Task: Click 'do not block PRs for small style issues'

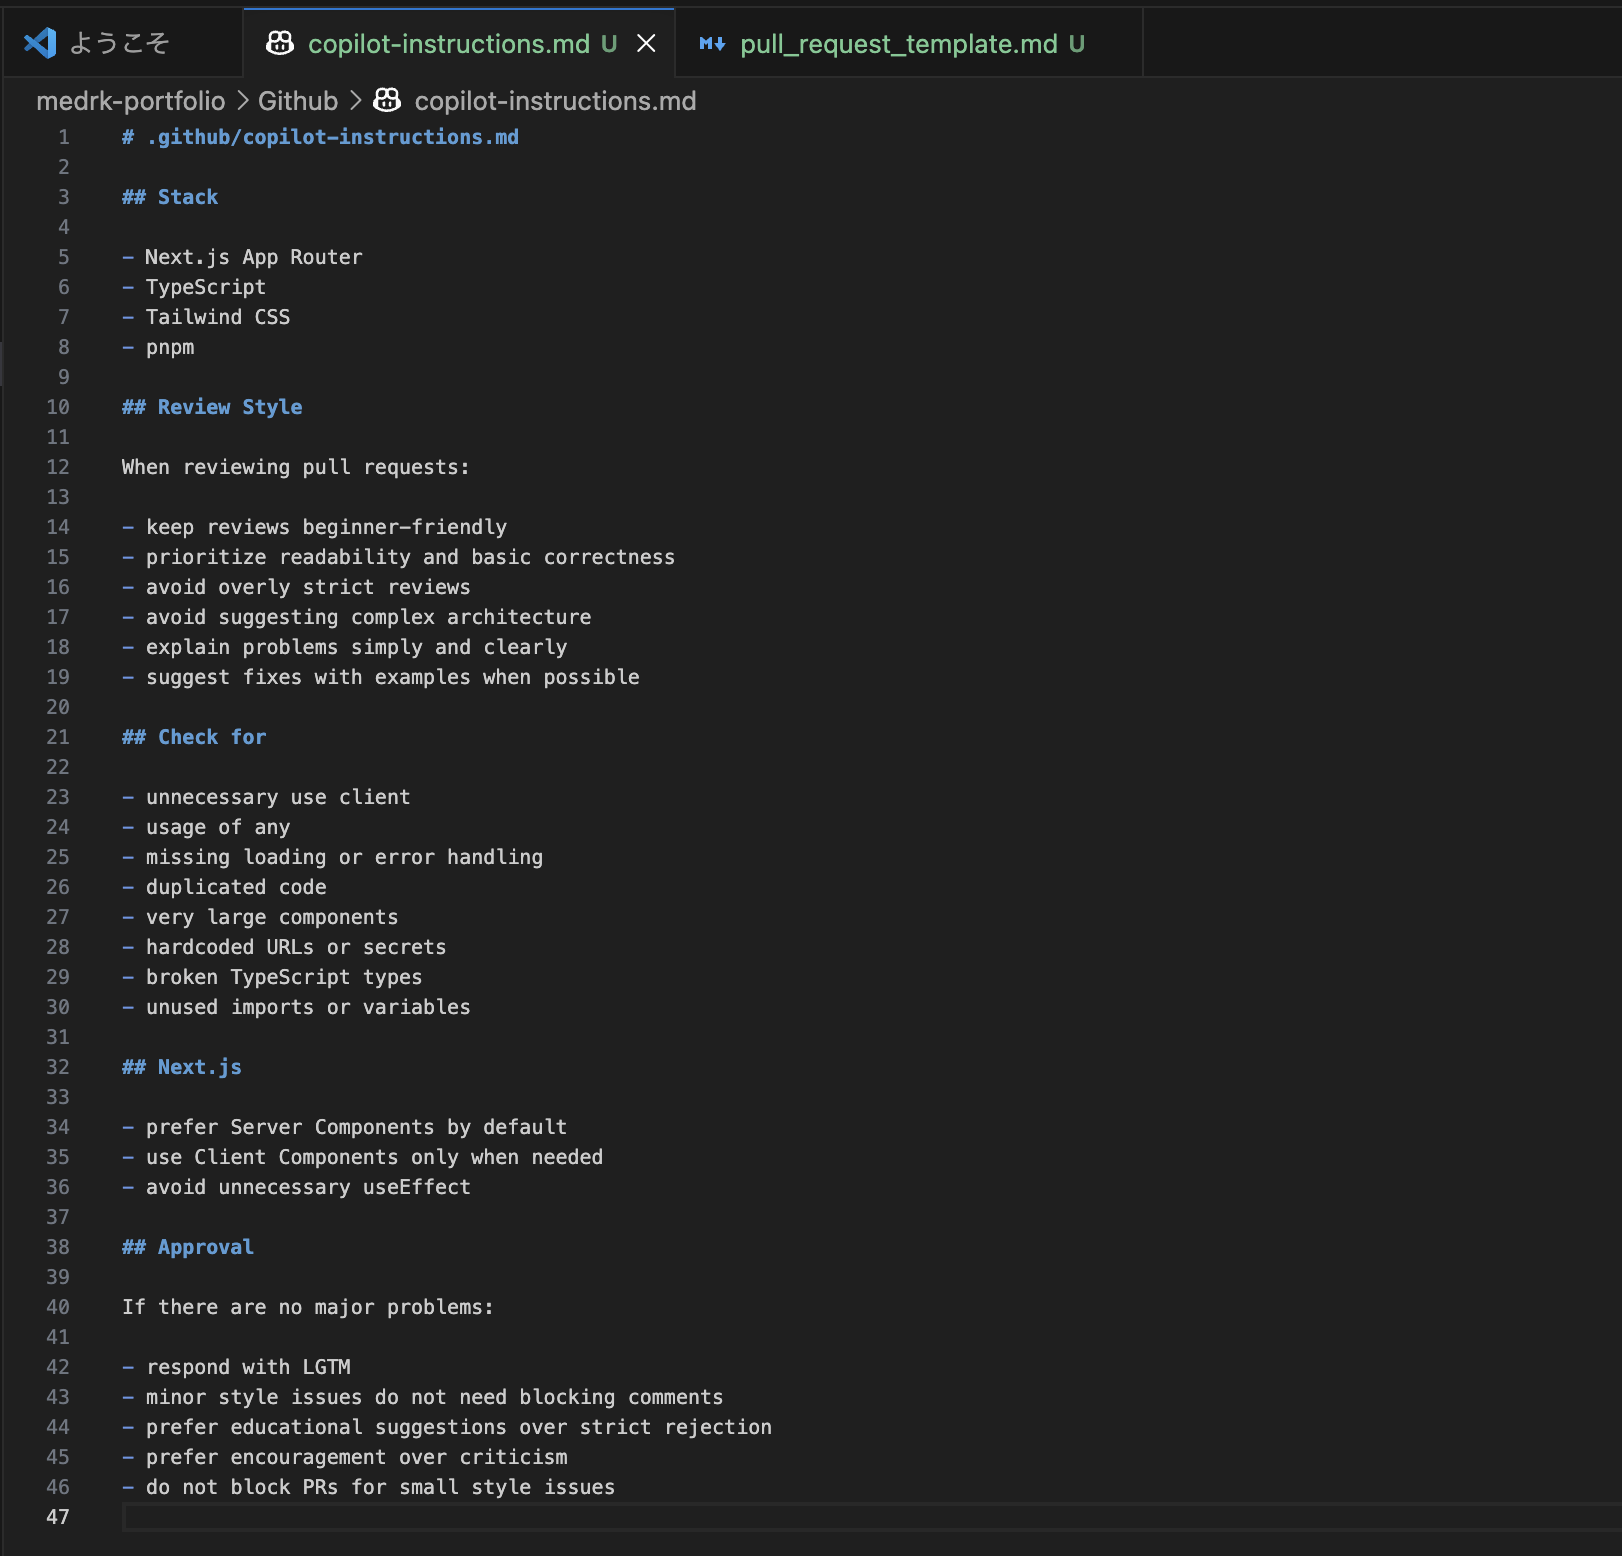Action: pyautogui.click(x=380, y=1487)
